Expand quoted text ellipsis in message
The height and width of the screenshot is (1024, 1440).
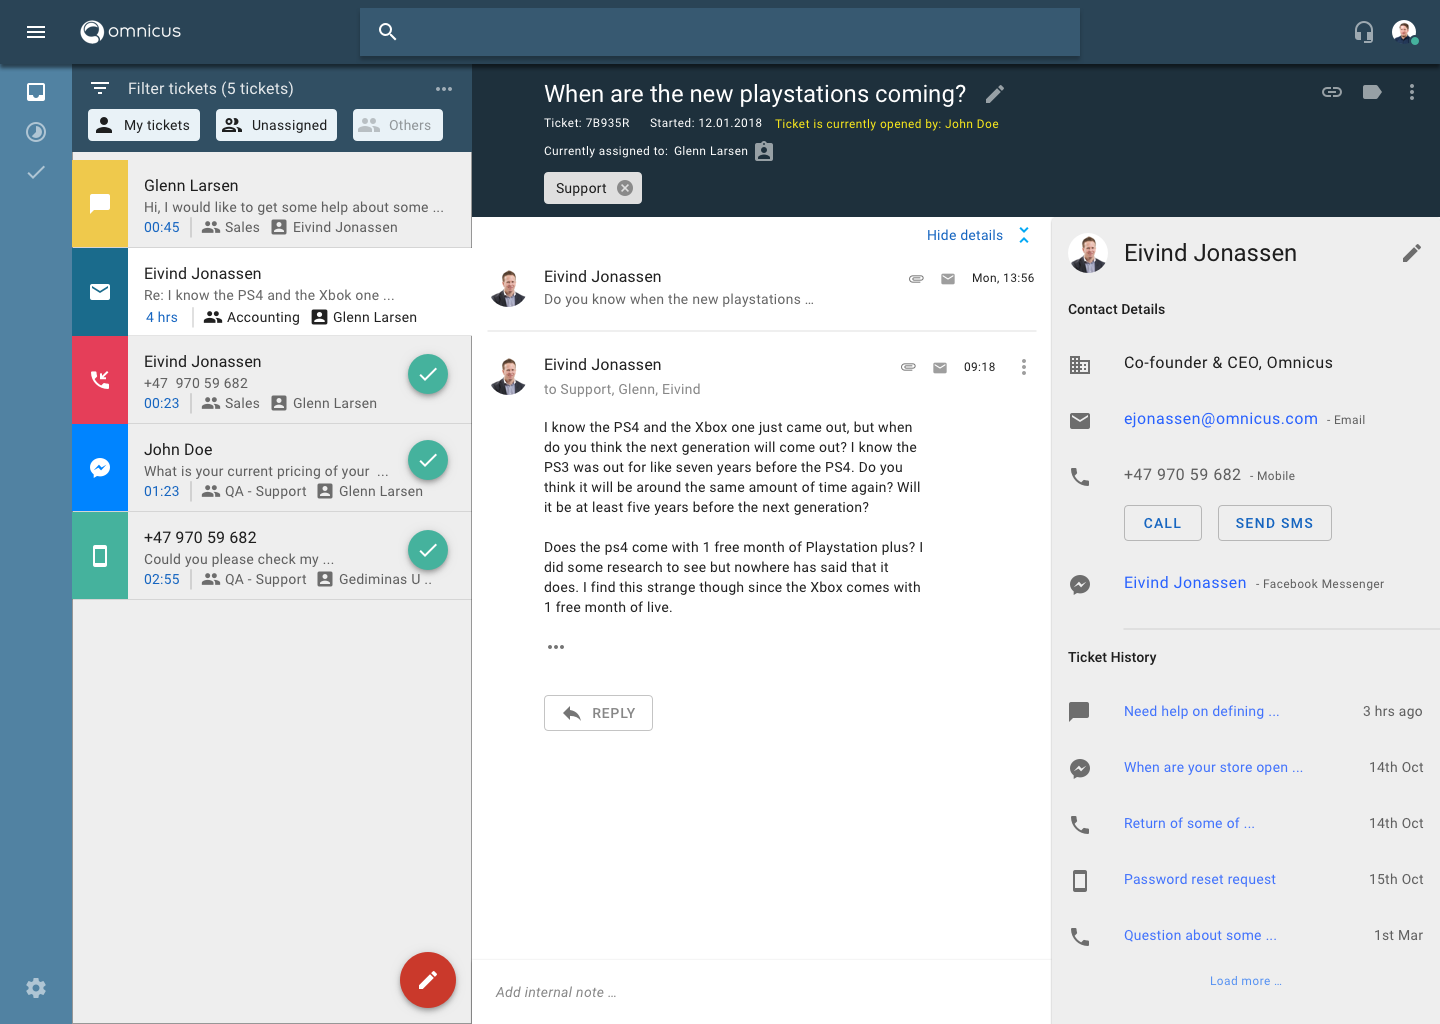tap(556, 647)
